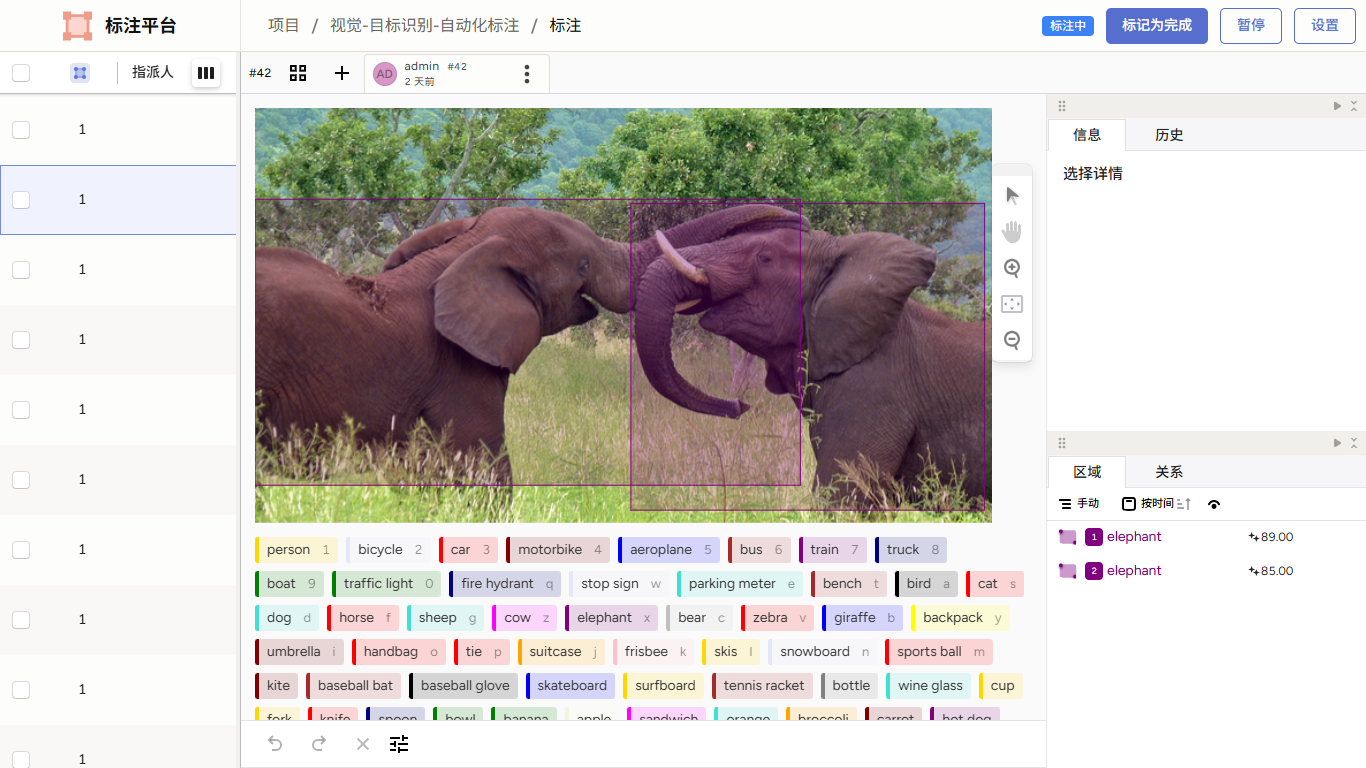
Task: Choose the sports ball label
Action: 939,652
